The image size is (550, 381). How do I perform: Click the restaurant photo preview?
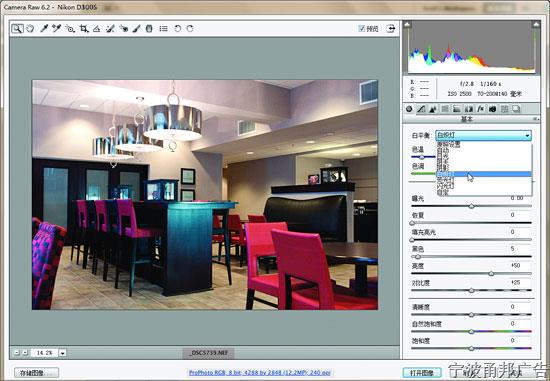tap(205, 195)
